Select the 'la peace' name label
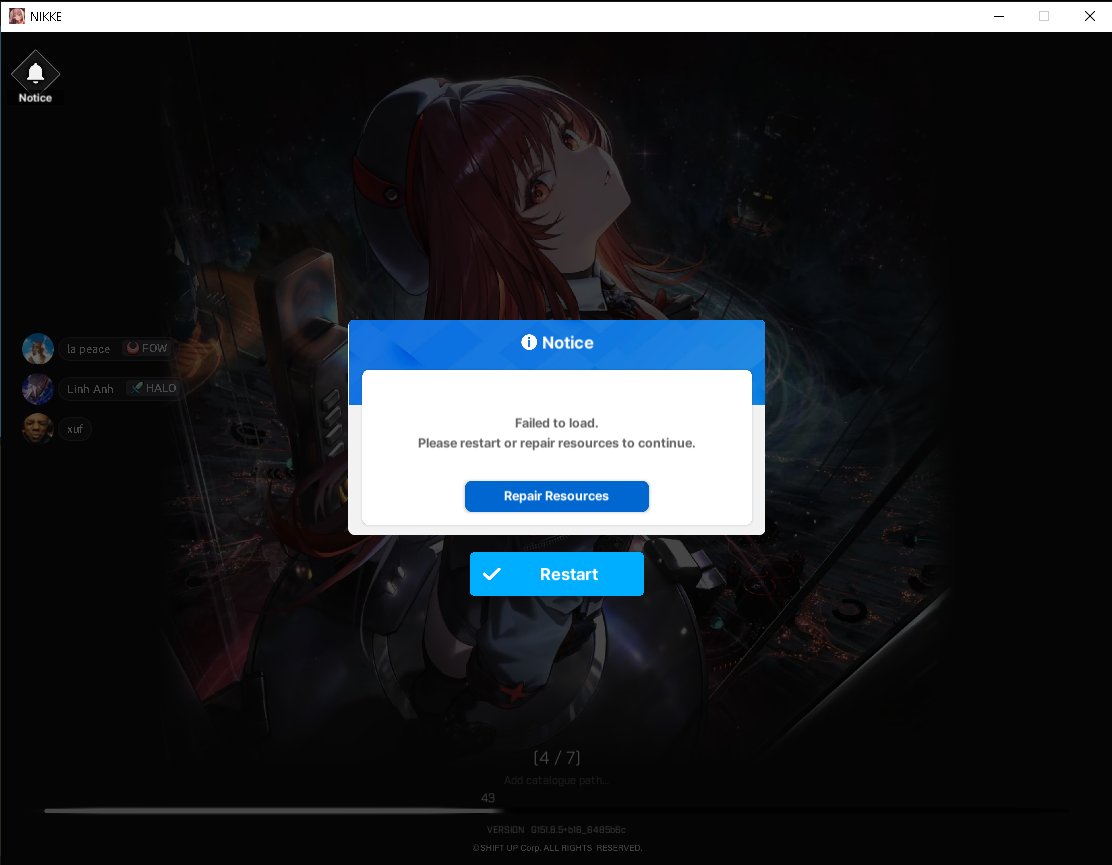The width and height of the screenshot is (1112, 865). tap(89, 349)
